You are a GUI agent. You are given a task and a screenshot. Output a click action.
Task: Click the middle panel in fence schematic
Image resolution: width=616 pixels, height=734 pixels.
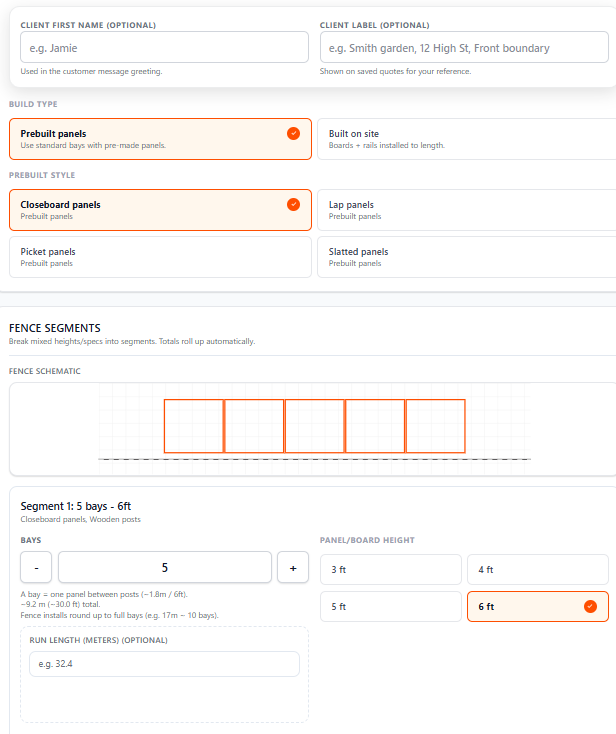coord(314,426)
